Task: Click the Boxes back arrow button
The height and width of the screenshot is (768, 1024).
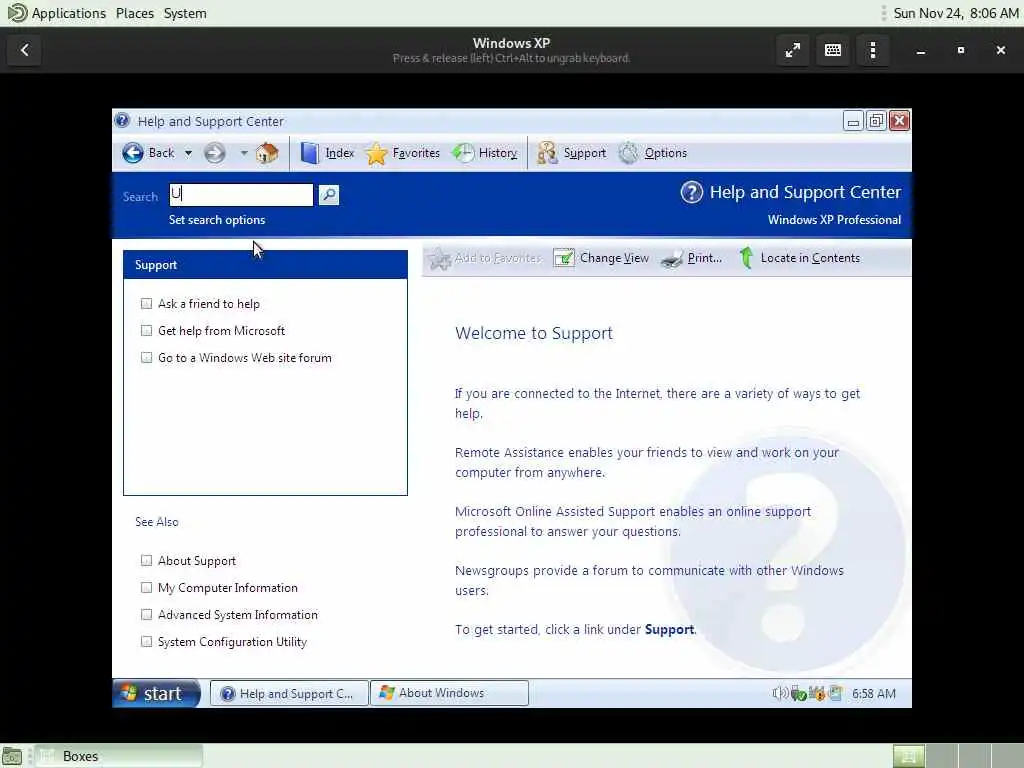Action: 25,50
